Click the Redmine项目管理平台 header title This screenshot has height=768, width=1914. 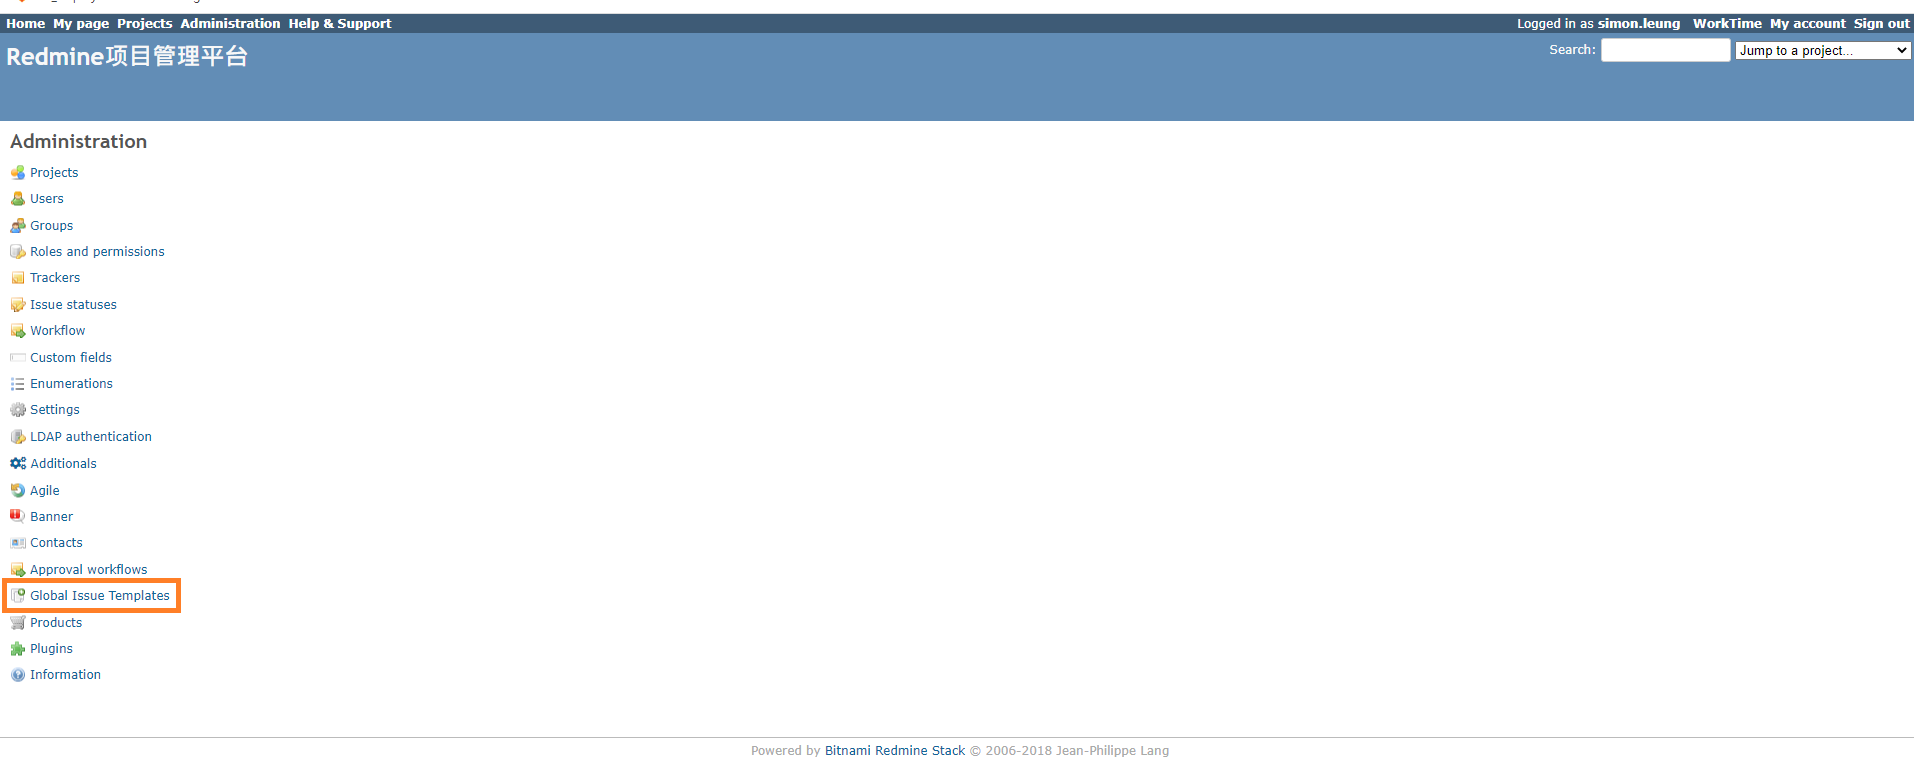point(127,57)
